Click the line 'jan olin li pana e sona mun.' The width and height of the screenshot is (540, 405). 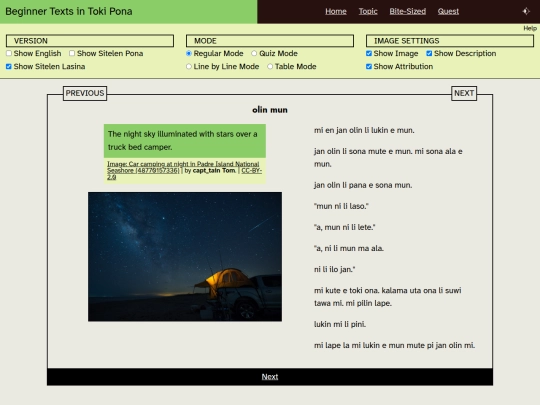click(x=363, y=185)
